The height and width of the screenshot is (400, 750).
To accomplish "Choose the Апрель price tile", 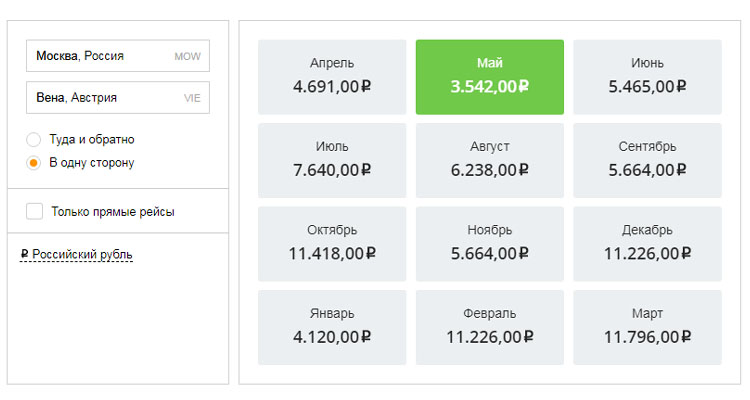I will pos(332,76).
